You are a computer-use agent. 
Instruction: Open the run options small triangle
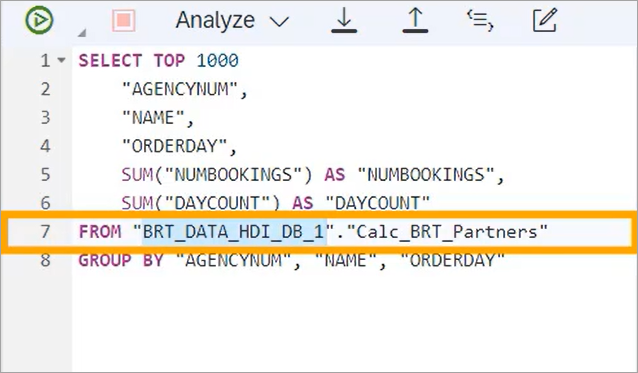82,32
